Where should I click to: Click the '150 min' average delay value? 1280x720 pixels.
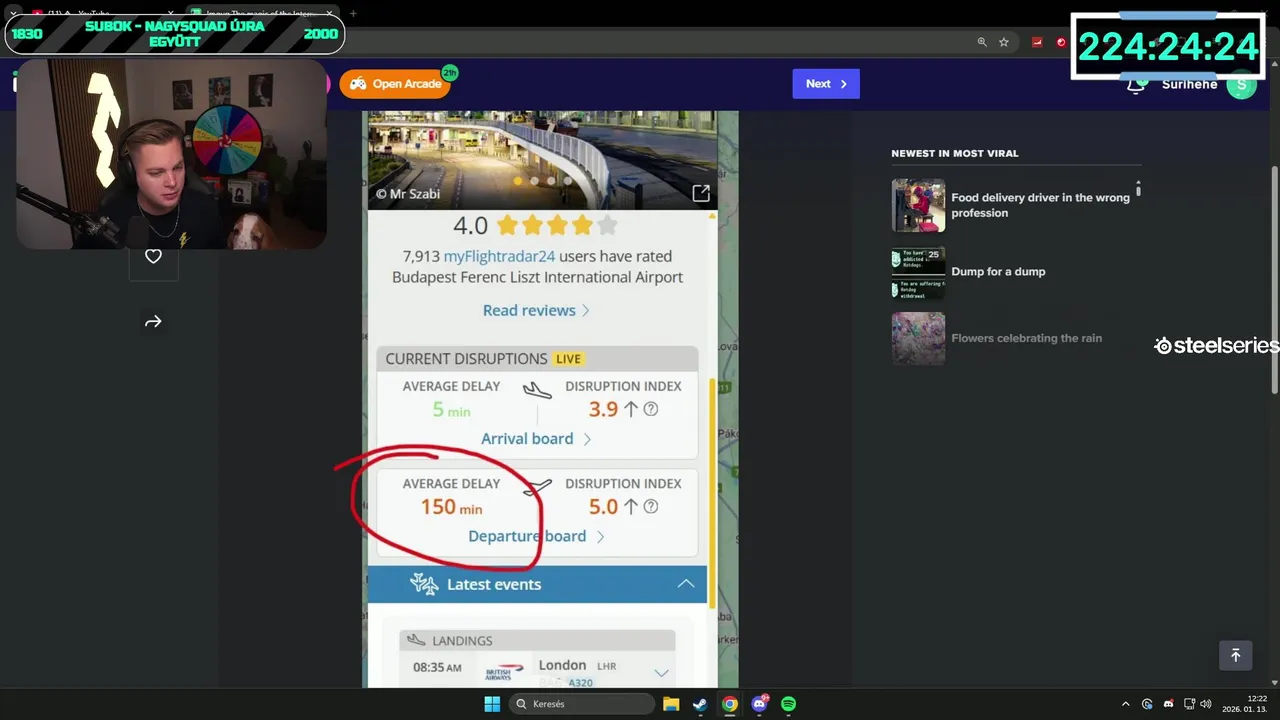click(451, 507)
